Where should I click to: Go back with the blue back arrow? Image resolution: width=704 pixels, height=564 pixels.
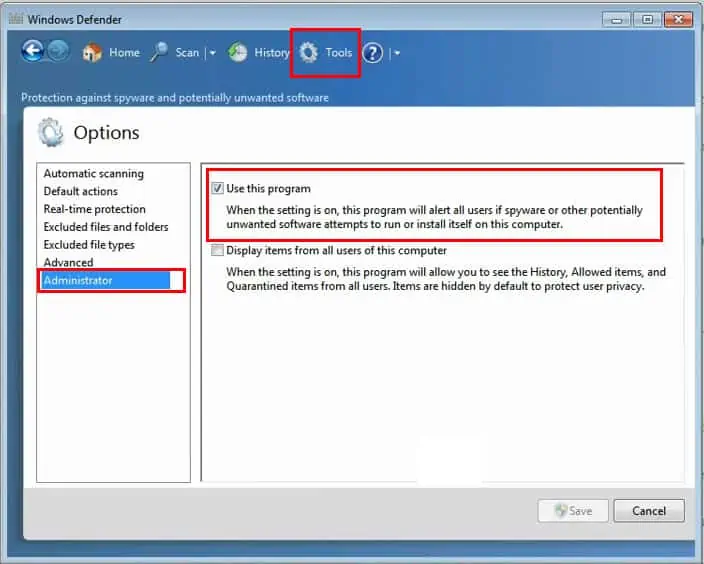(x=32, y=52)
